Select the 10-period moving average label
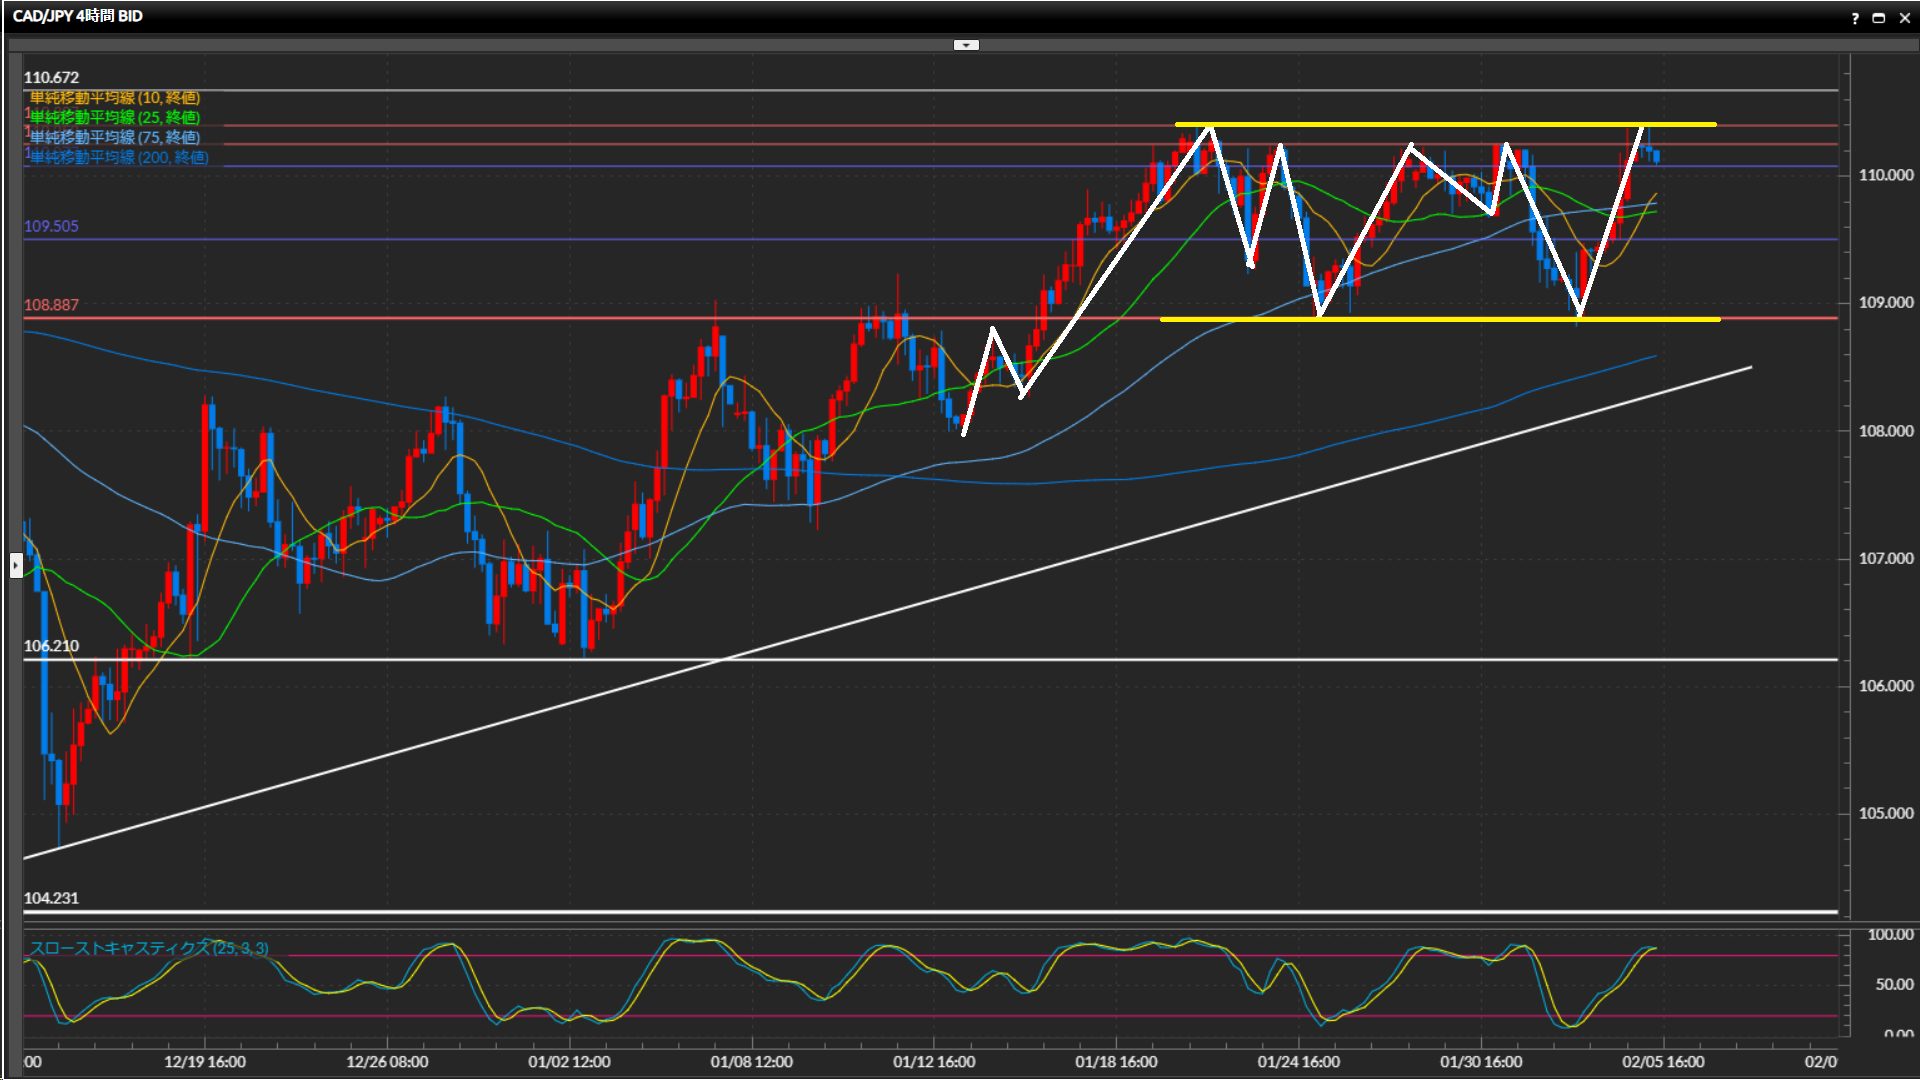Image resolution: width=1920 pixels, height=1080 pixels. coord(115,97)
